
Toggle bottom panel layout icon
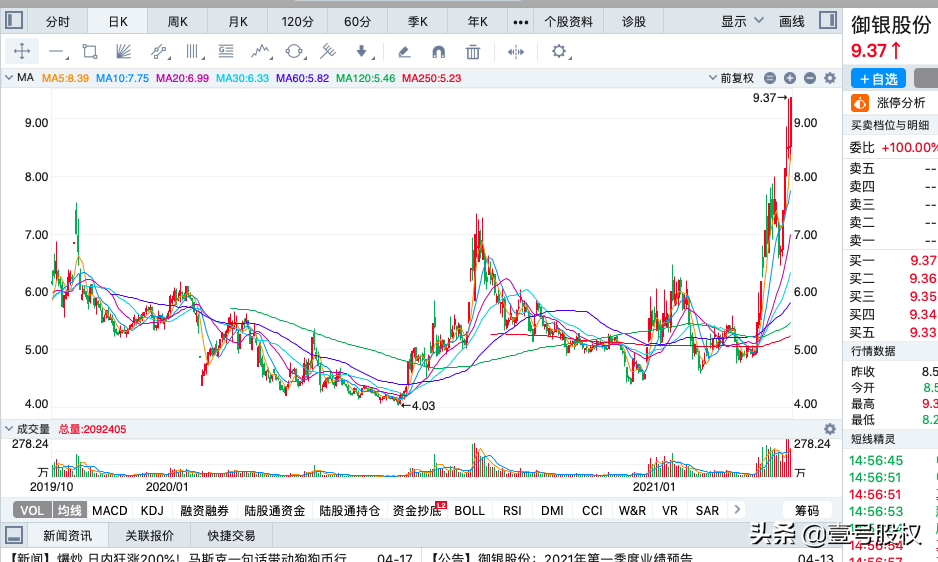point(14,534)
